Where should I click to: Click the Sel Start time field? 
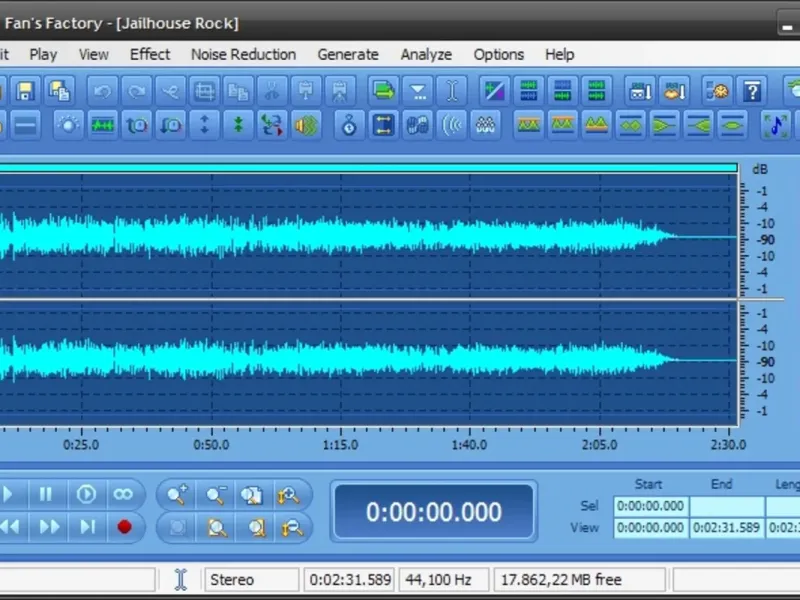(x=651, y=506)
